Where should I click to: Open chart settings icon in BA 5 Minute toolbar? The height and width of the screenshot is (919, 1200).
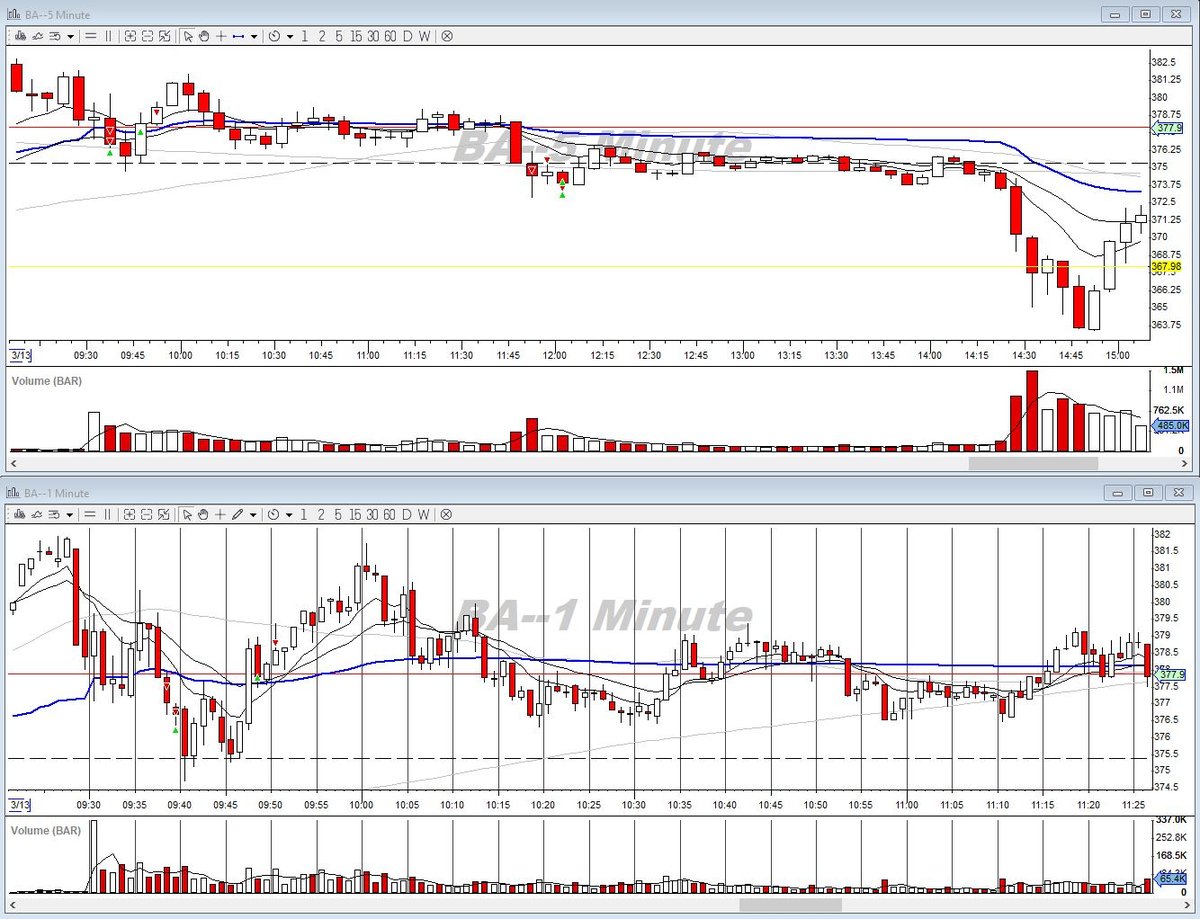point(55,36)
